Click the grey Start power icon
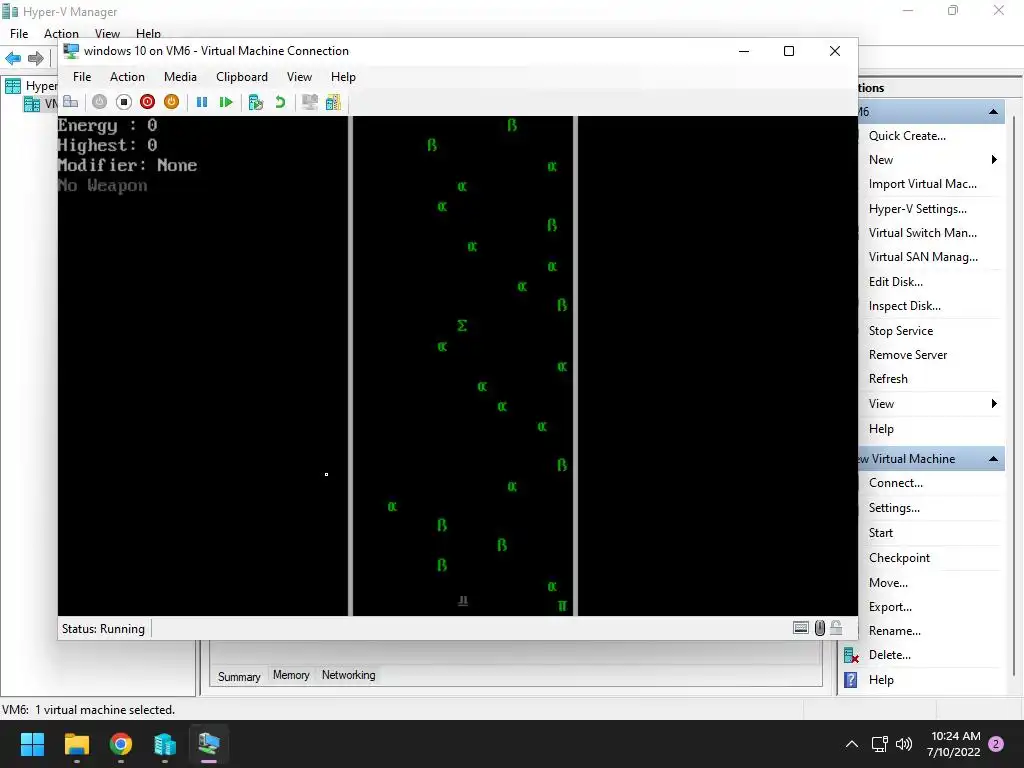This screenshot has height=768, width=1024. (x=99, y=102)
